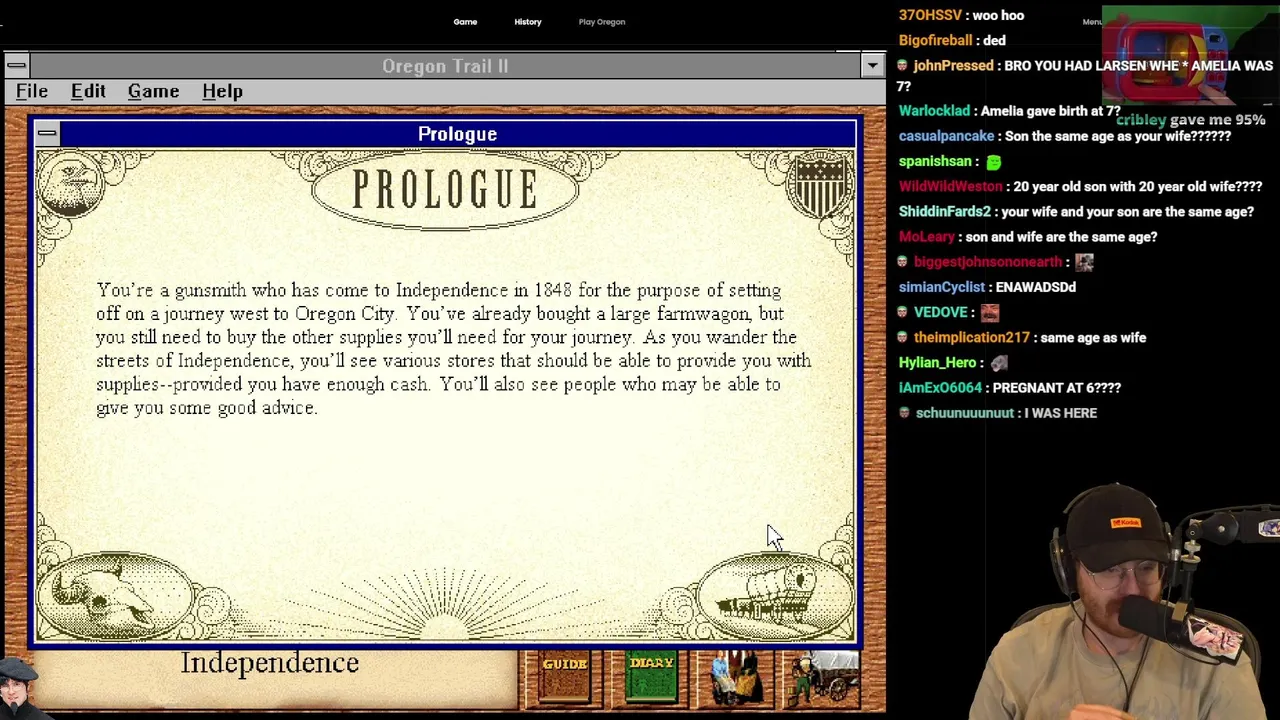Click the emote in biggestjohnsononearth's message
This screenshot has height=720, width=1280.
pyautogui.click(x=1084, y=262)
